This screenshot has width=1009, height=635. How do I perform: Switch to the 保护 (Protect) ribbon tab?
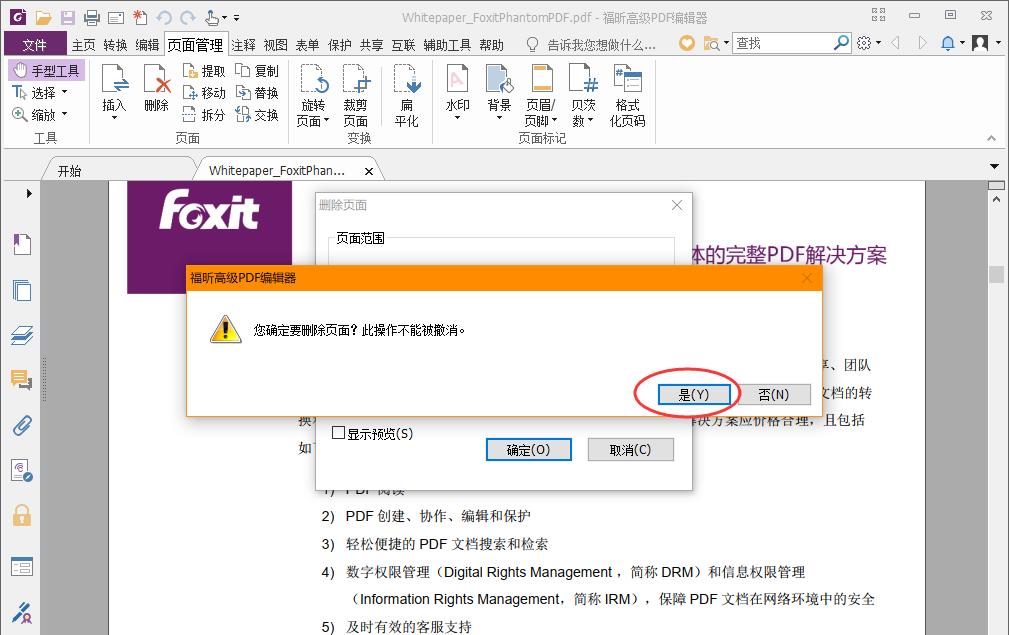[x=340, y=45]
